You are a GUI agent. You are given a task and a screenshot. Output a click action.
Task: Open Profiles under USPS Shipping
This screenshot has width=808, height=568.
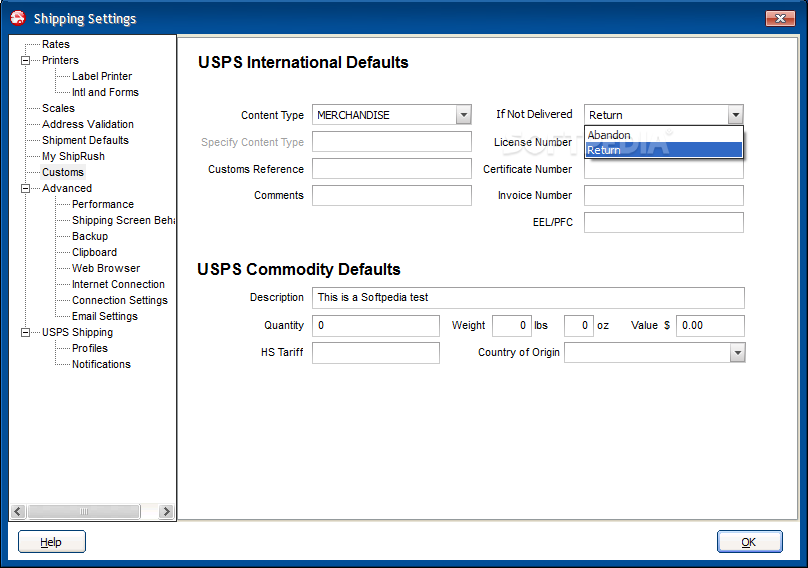click(90, 348)
